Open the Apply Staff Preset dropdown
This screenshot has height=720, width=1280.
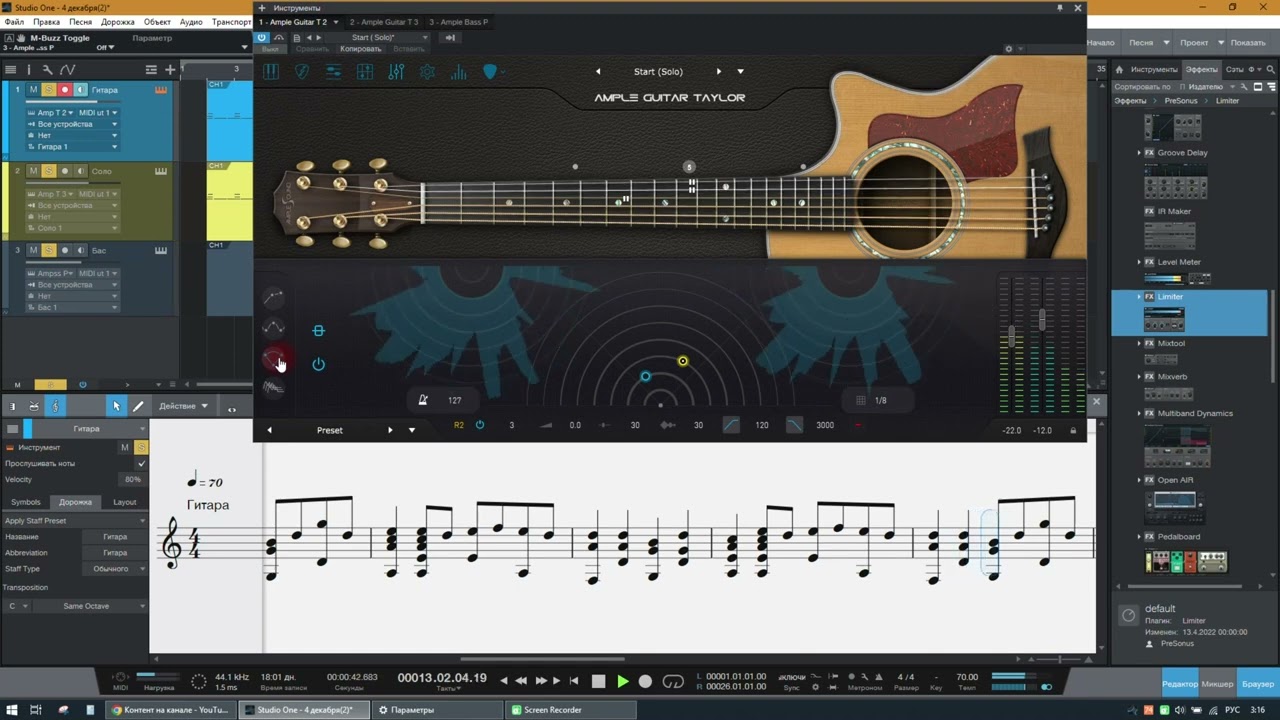click(75, 521)
